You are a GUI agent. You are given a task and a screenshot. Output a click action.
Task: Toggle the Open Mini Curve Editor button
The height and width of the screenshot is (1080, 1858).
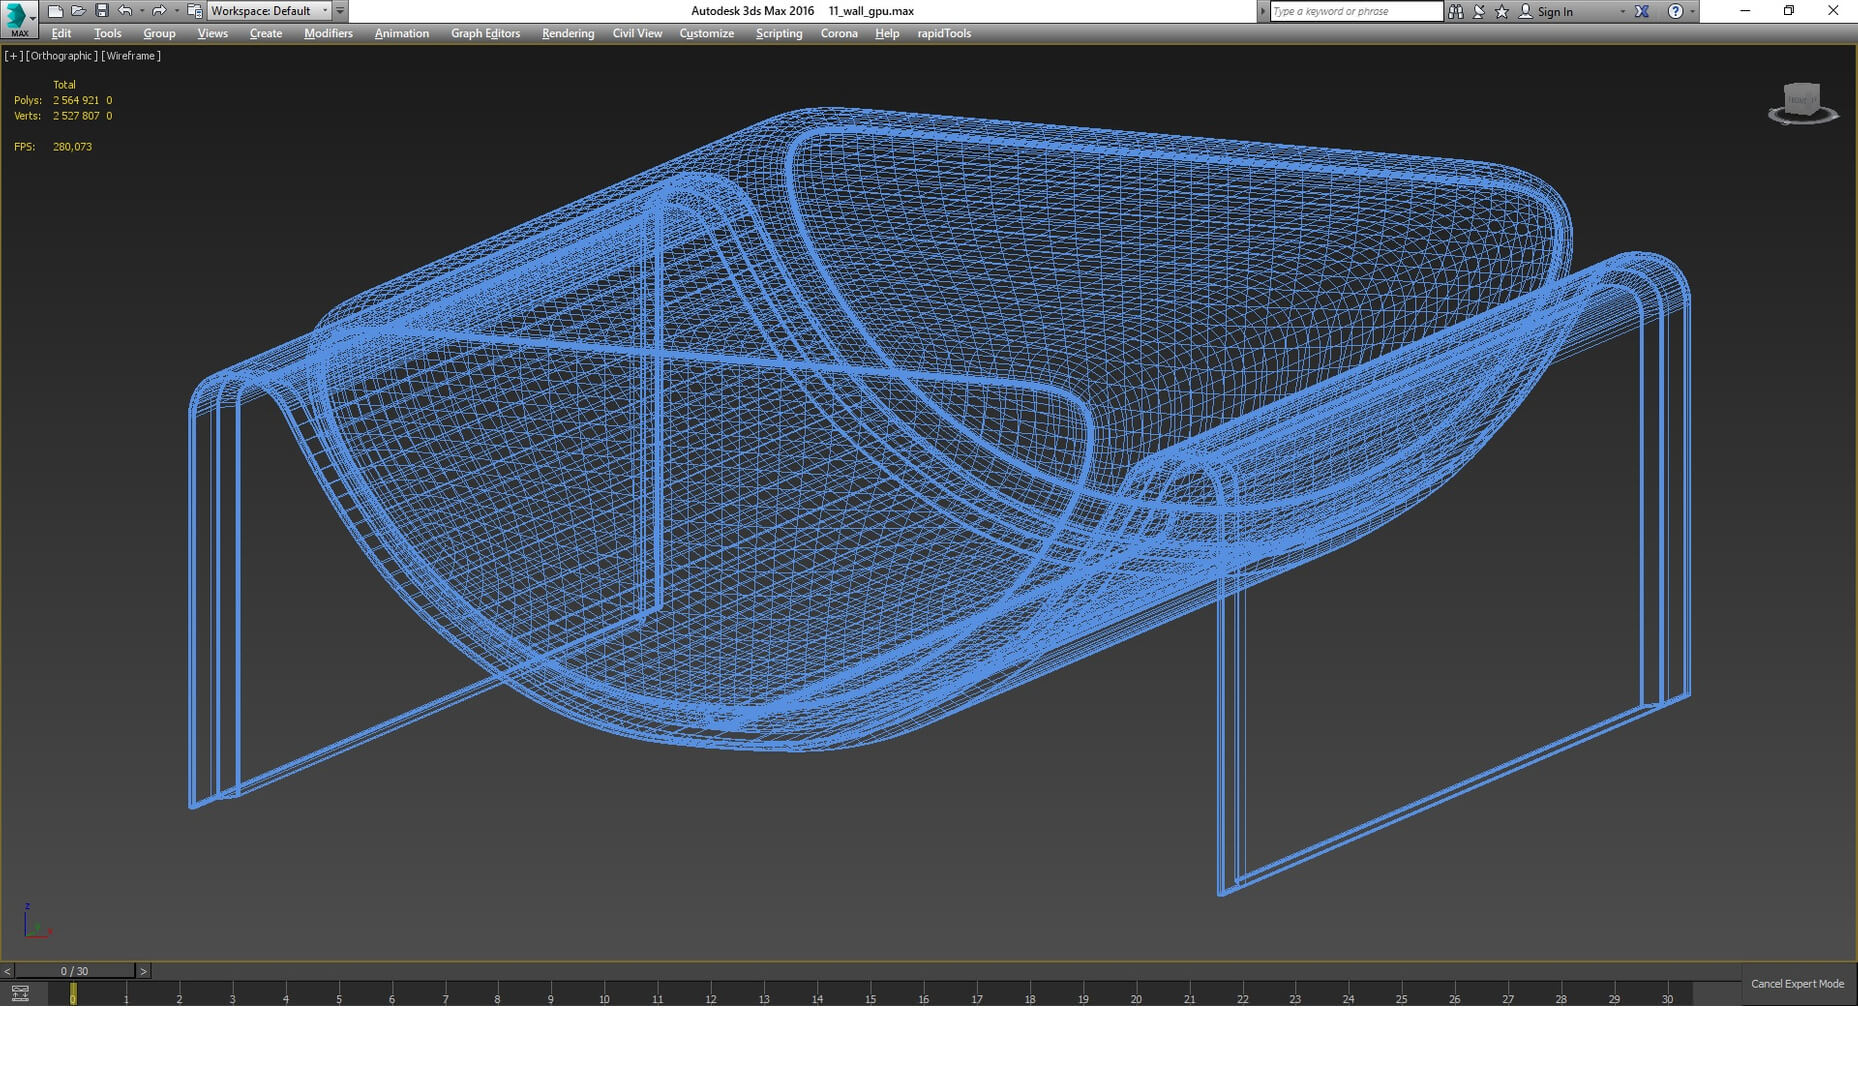pyautogui.click(x=20, y=993)
